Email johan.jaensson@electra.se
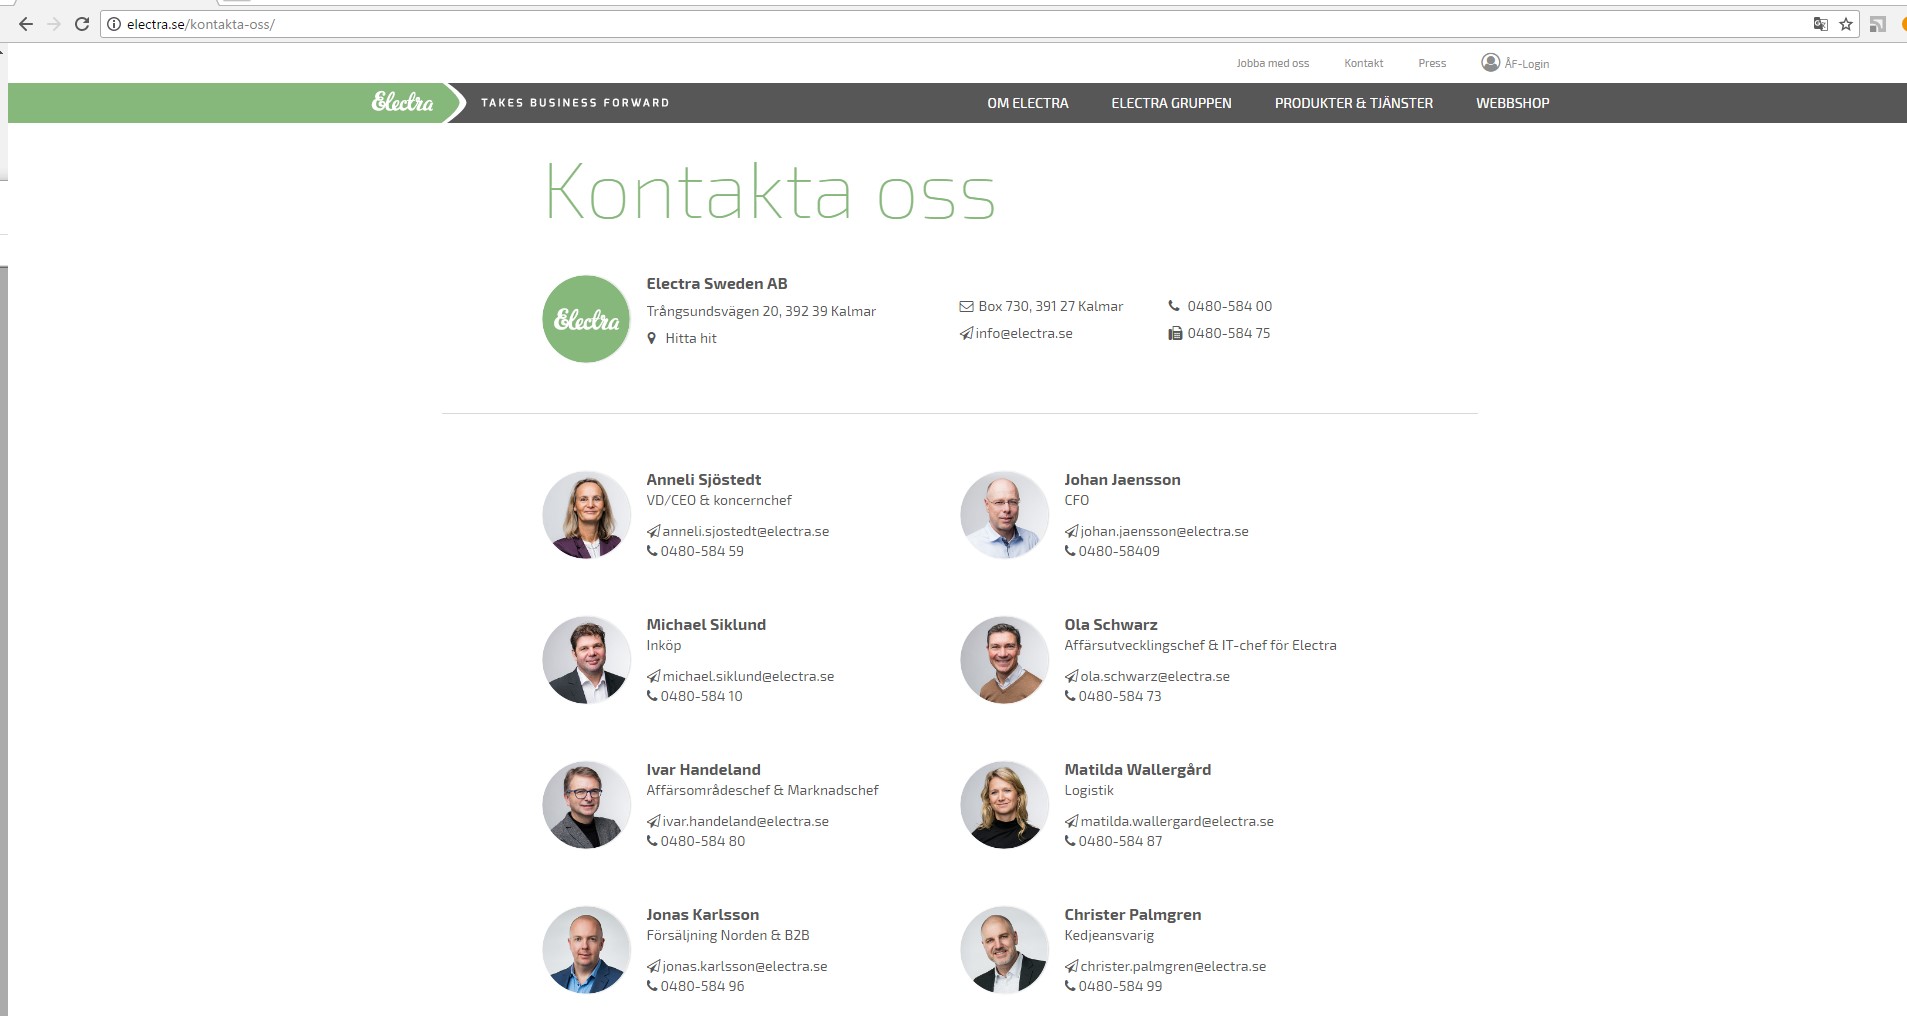 pyautogui.click(x=1164, y=531)
